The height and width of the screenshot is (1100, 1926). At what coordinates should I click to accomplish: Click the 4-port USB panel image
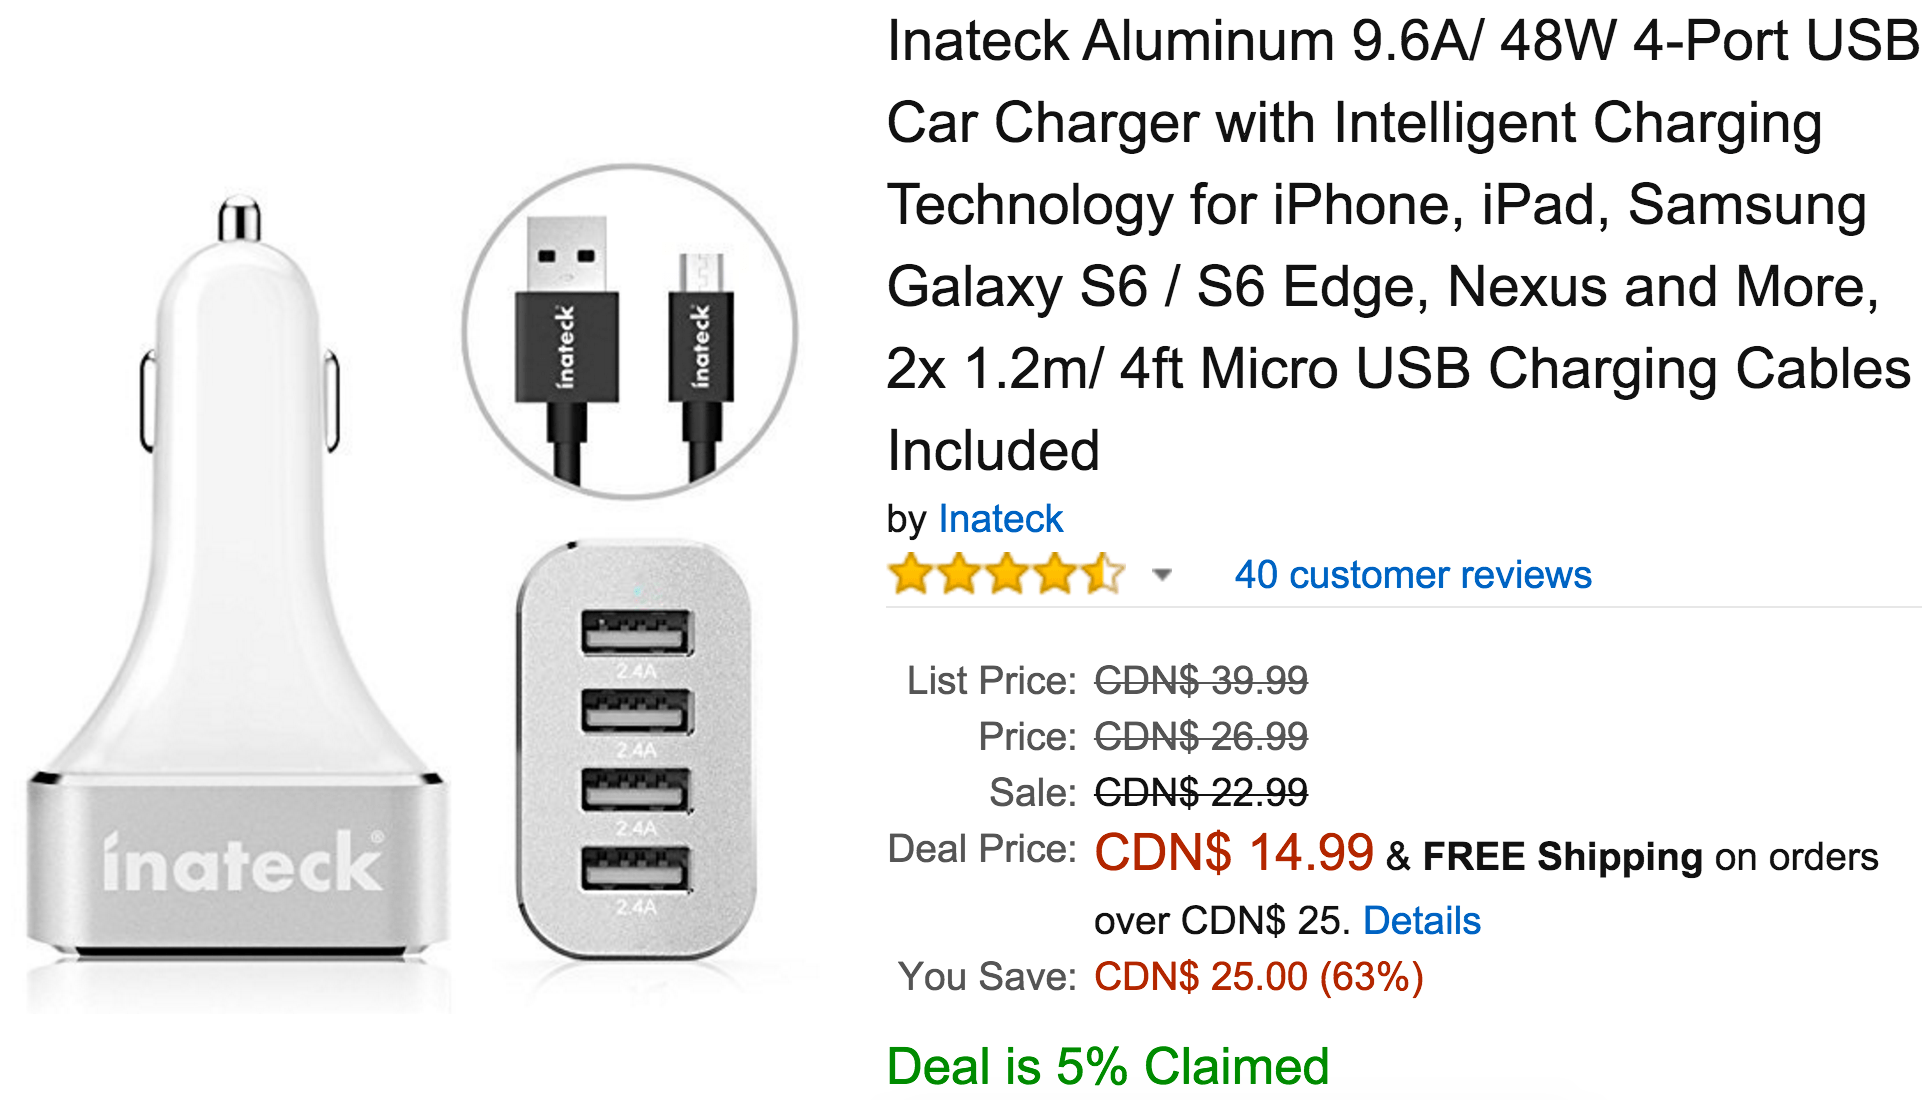(x=637, y=750)
